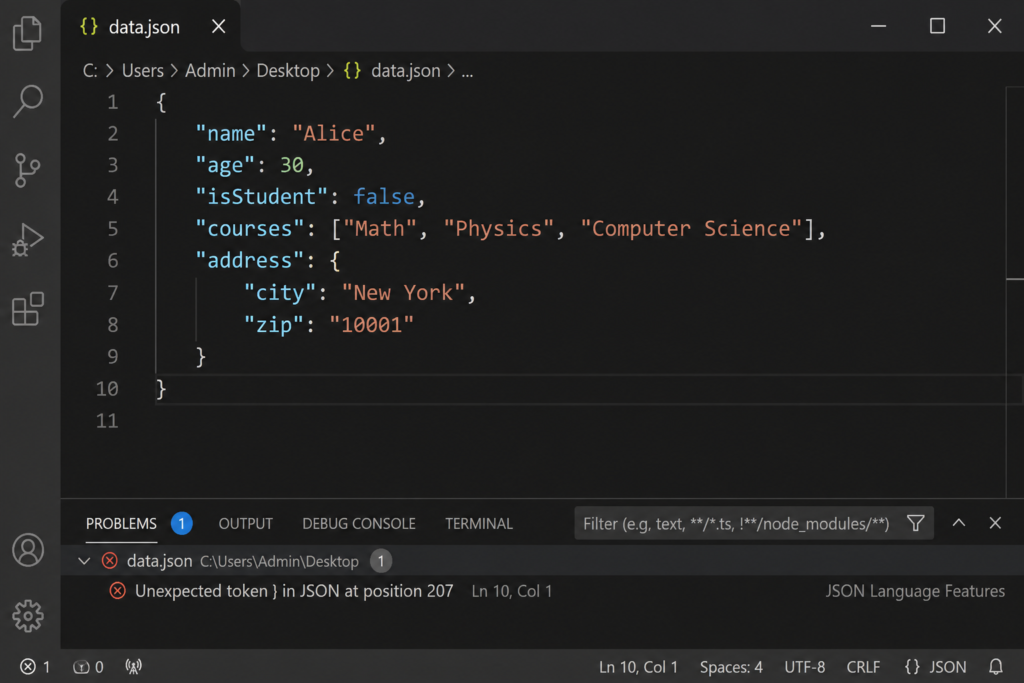Open the Search view icon

[x=27, y=101]
